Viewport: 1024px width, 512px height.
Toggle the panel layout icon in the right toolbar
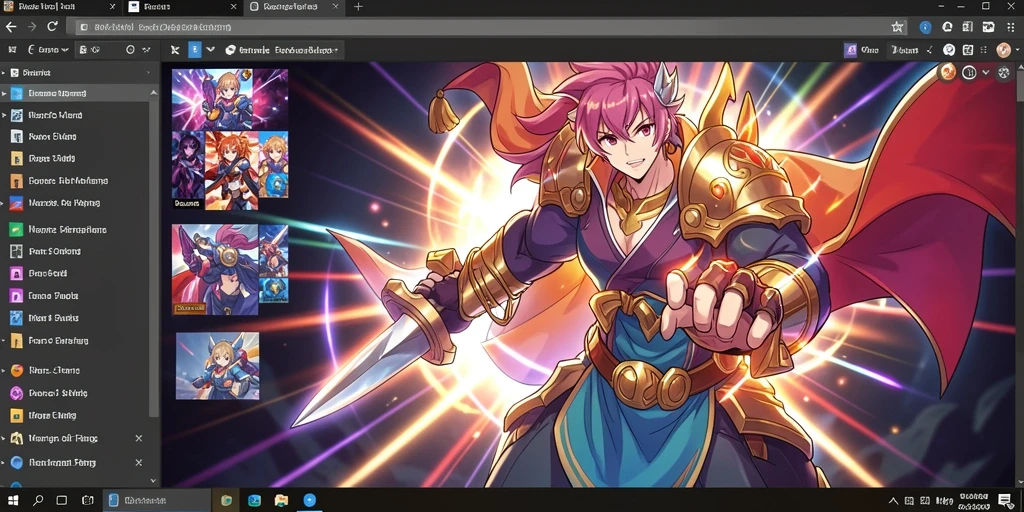(968, 50)
